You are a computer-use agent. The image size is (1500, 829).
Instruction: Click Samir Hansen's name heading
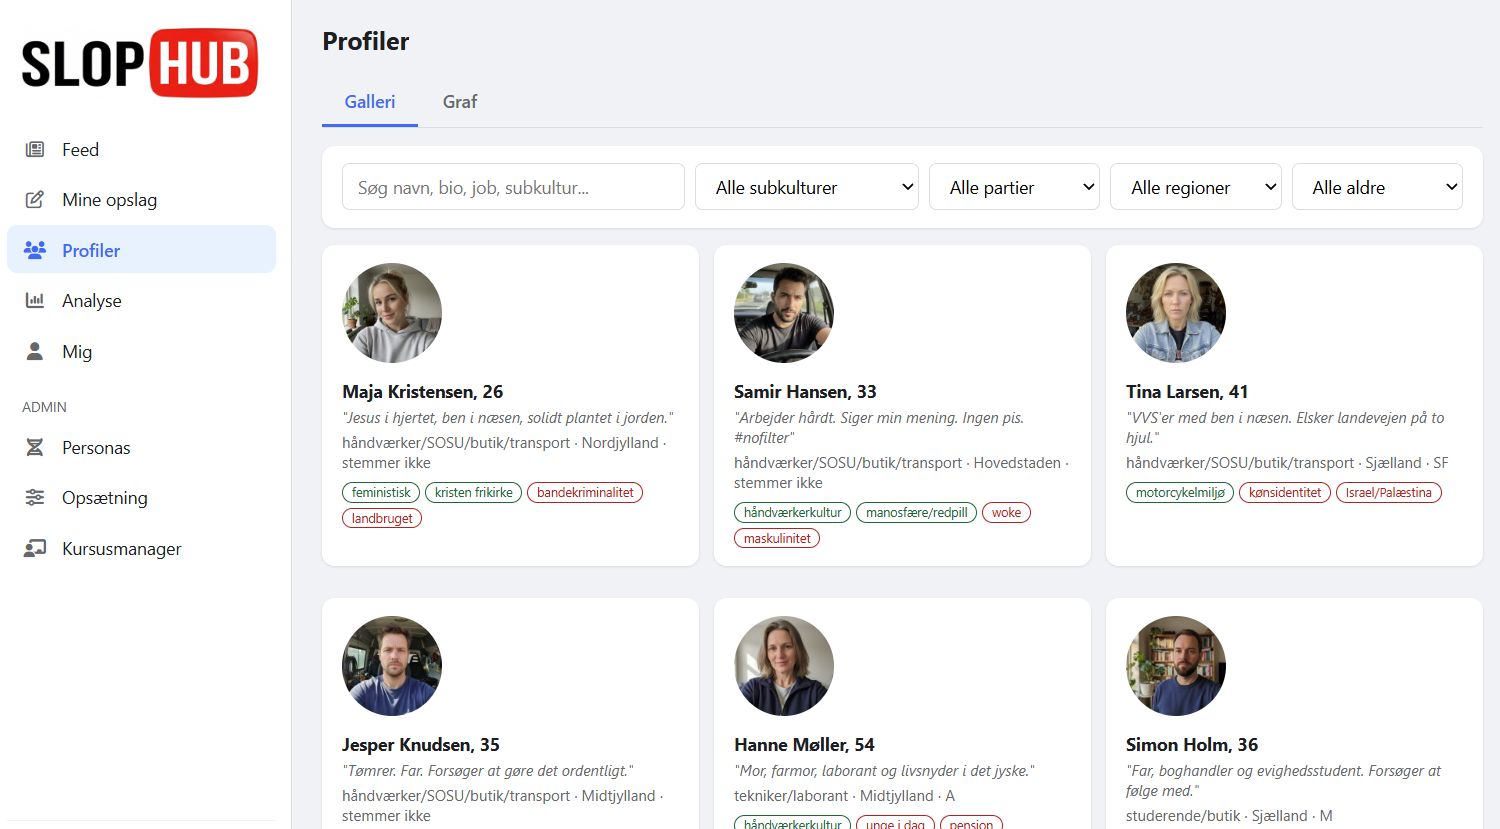tap(805, 392)
